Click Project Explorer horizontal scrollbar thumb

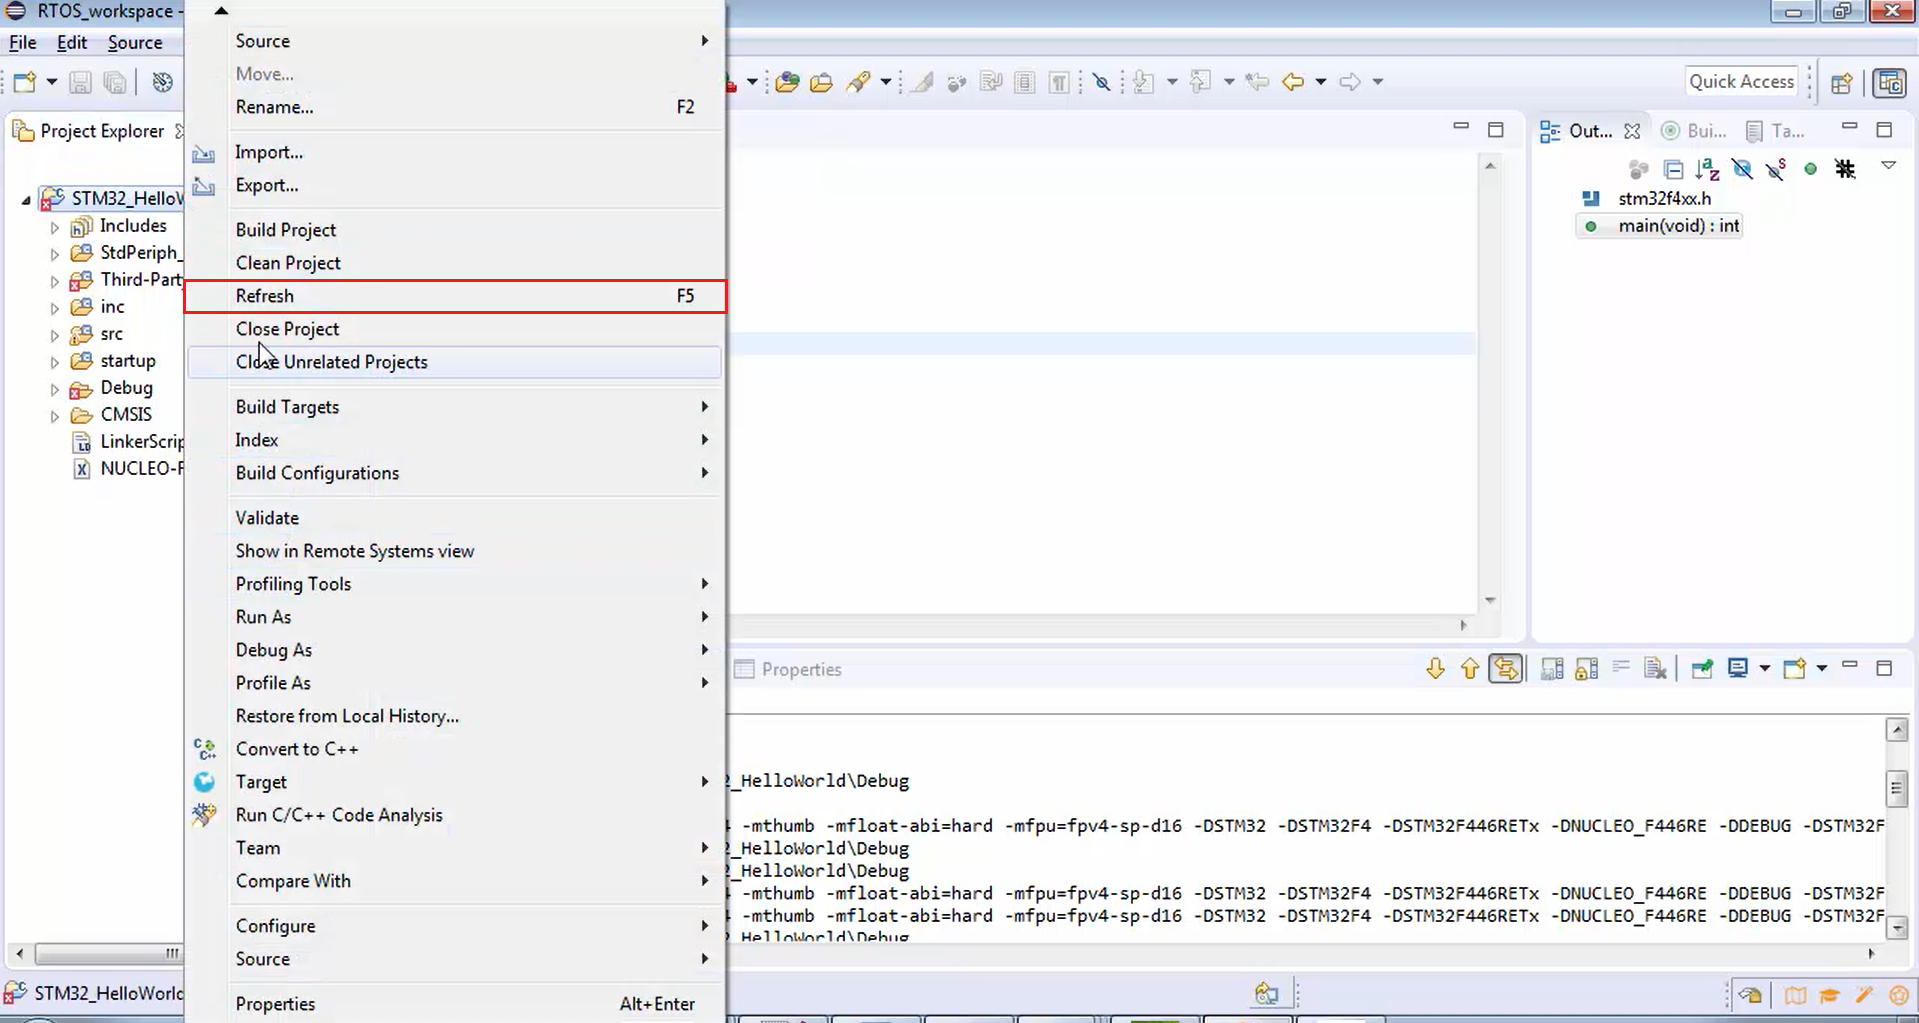pyautogui.click(x=109, y=953)
